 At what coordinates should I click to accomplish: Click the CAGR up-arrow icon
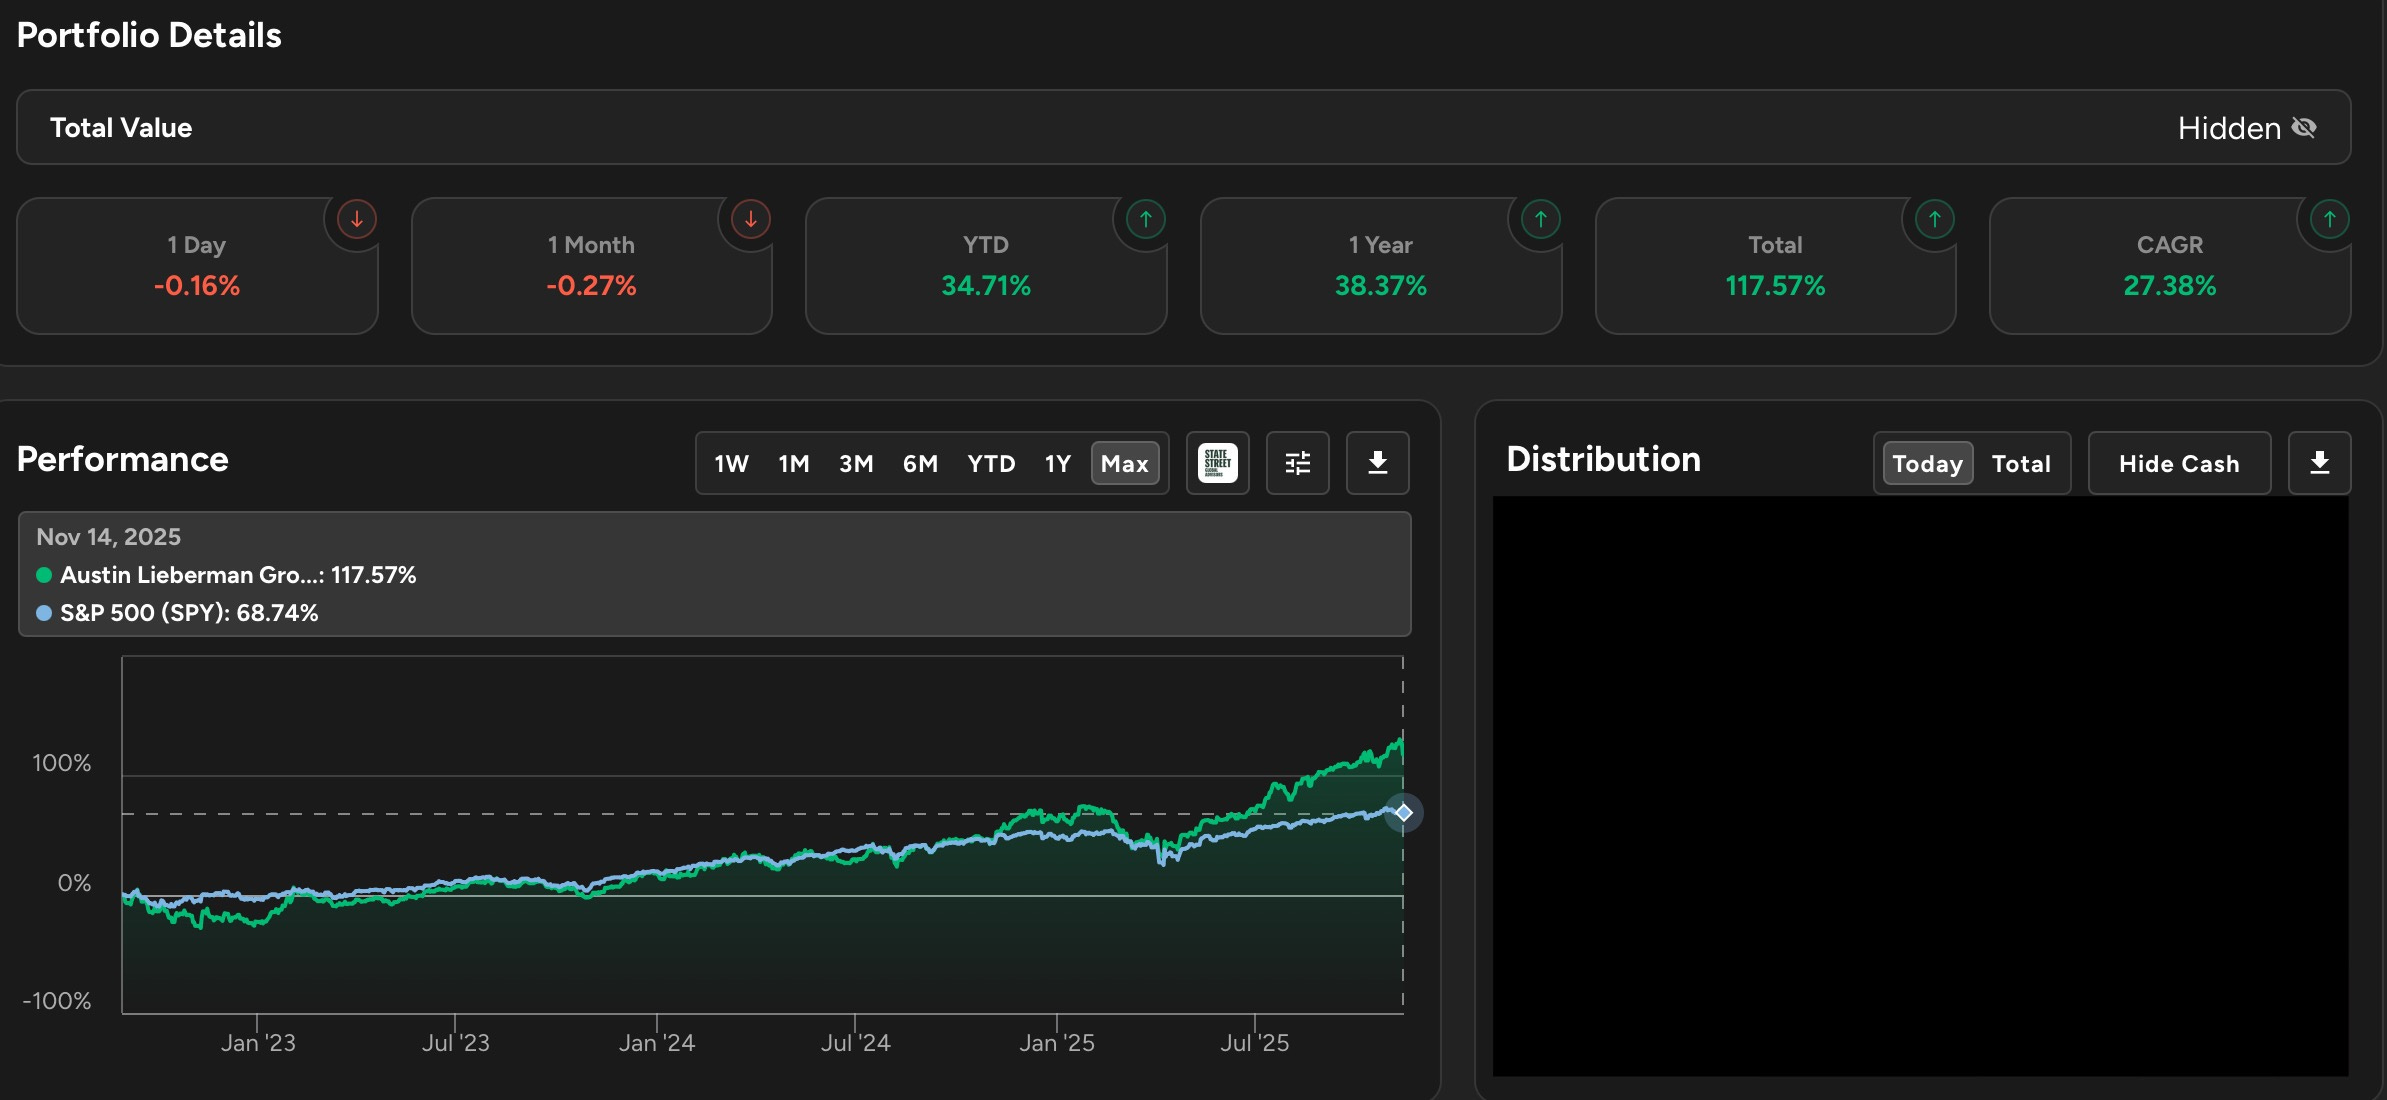pos(2329,219)
